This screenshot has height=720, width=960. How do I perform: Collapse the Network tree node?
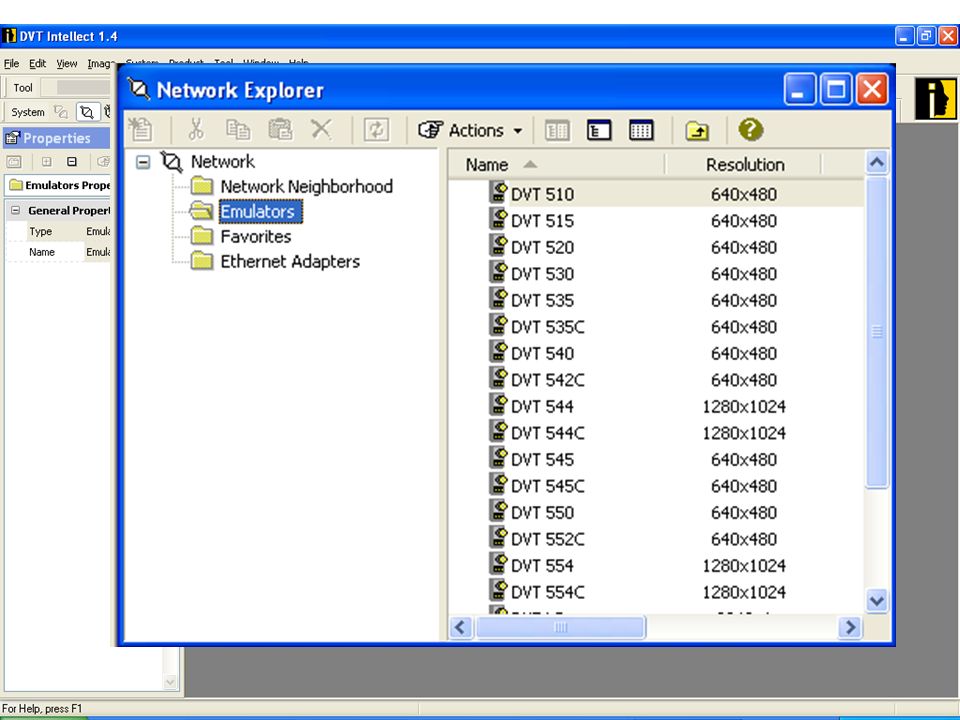[143, 162]
